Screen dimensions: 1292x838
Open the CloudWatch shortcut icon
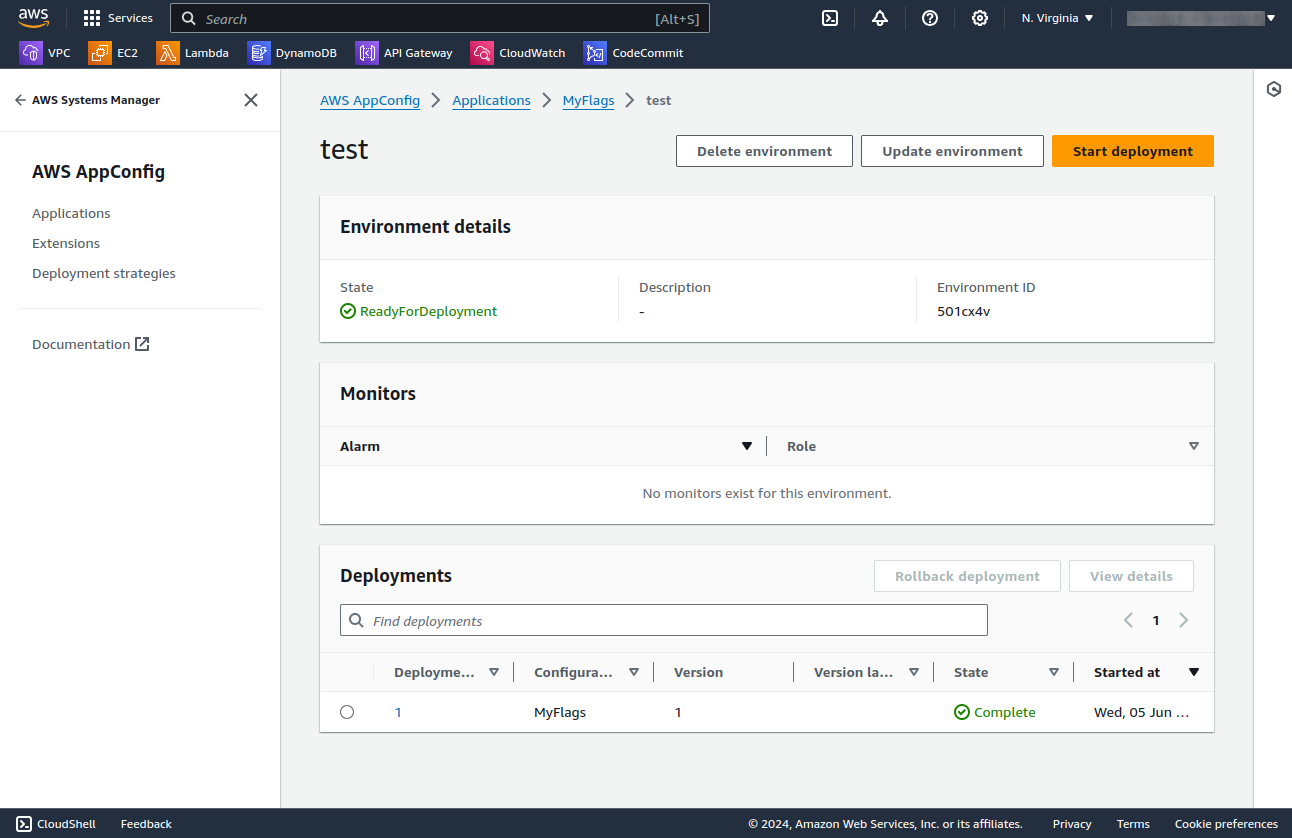pyautogui.click(x=482, y=53)
